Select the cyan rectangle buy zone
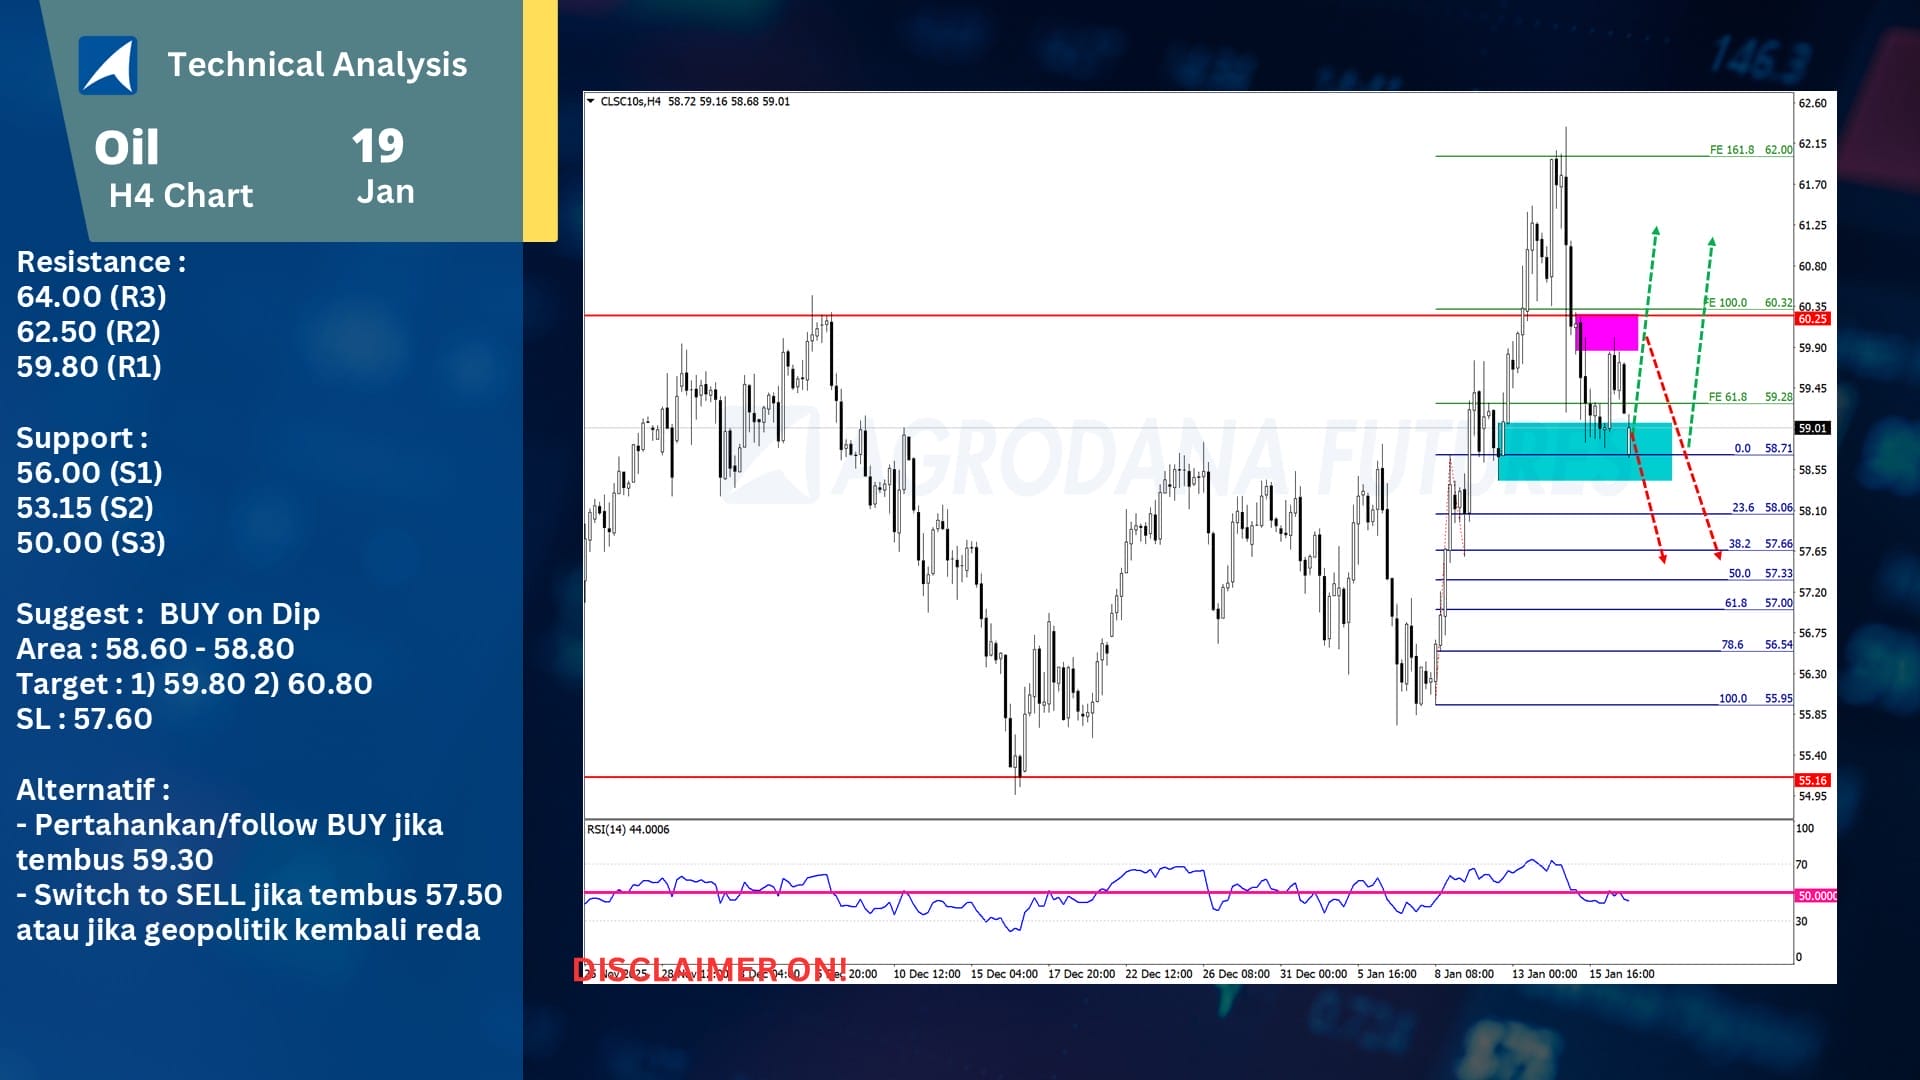This screenshot has height=1080, width=1920. pyautogui.click(x=1584, y=452)
